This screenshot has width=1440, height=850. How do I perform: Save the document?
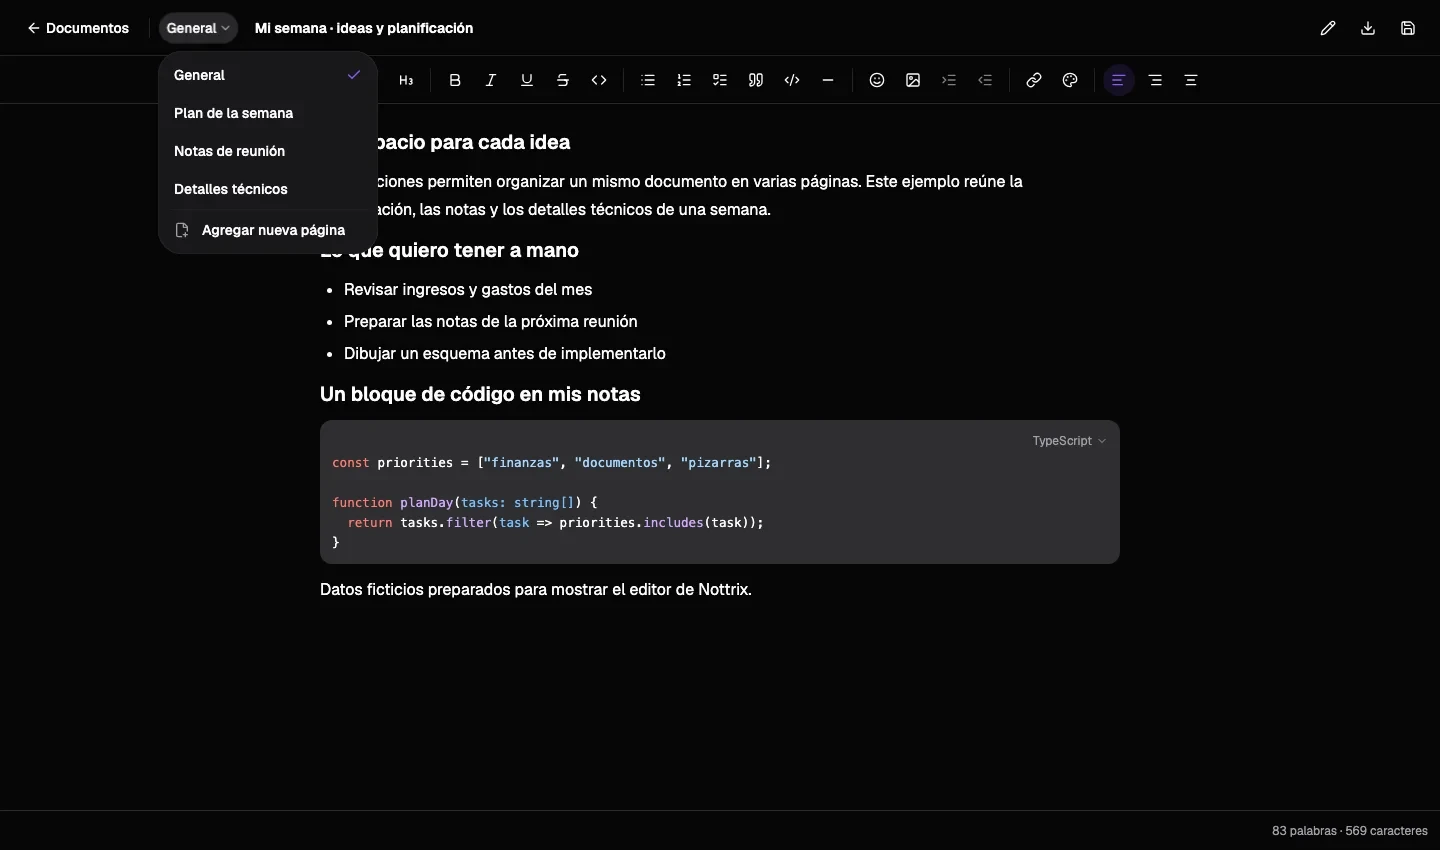click(x=1408, y=28)
